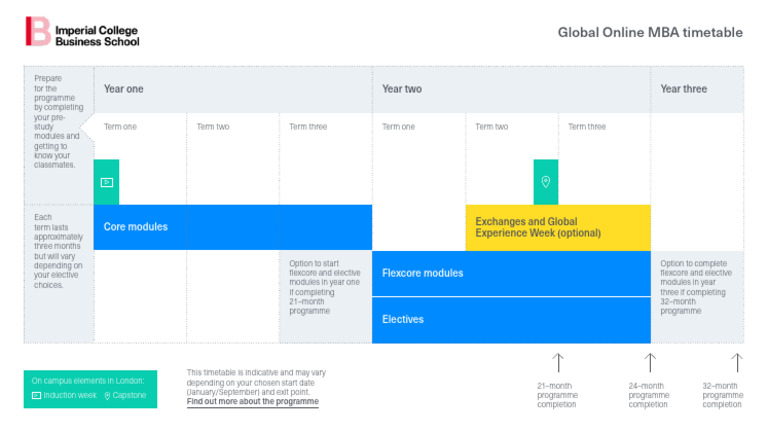Image resolution: width=768 pixels, height=432 pixels.
Task: Click Term two under Year one
Action: click(x=213, y=127)
